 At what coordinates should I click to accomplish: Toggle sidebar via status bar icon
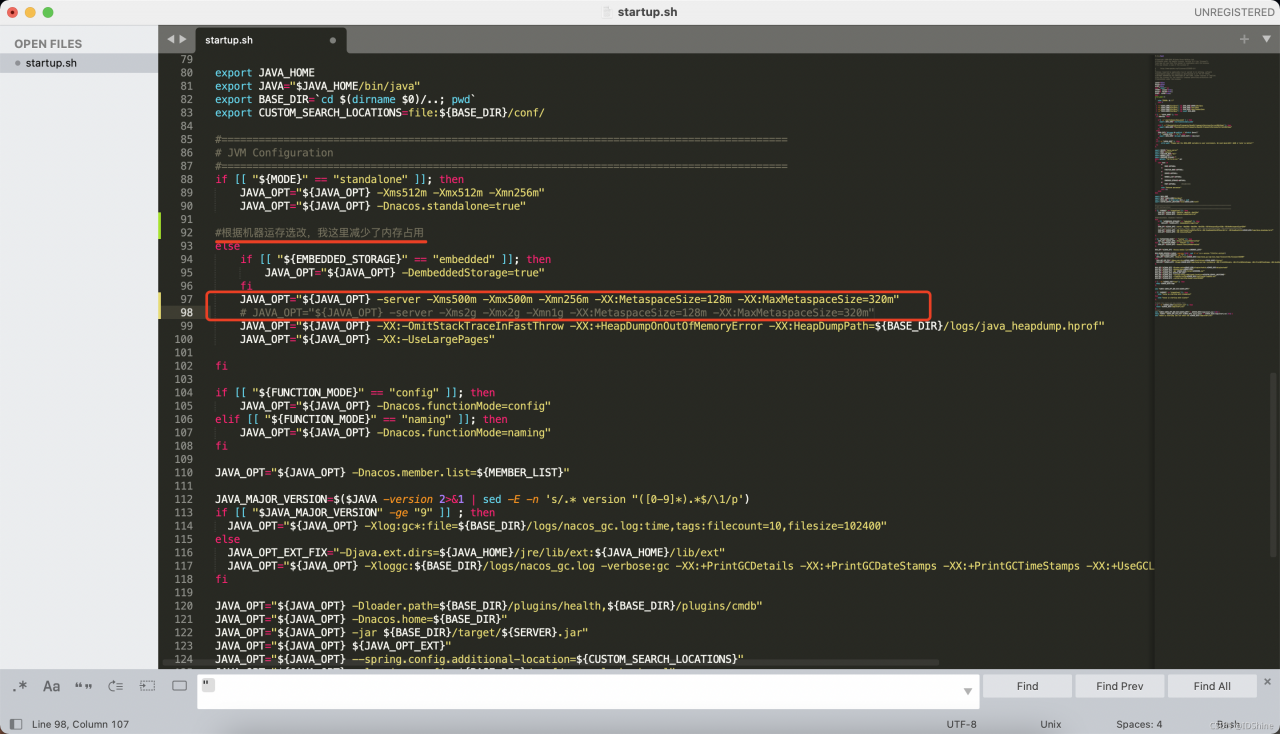pos(16,724)
